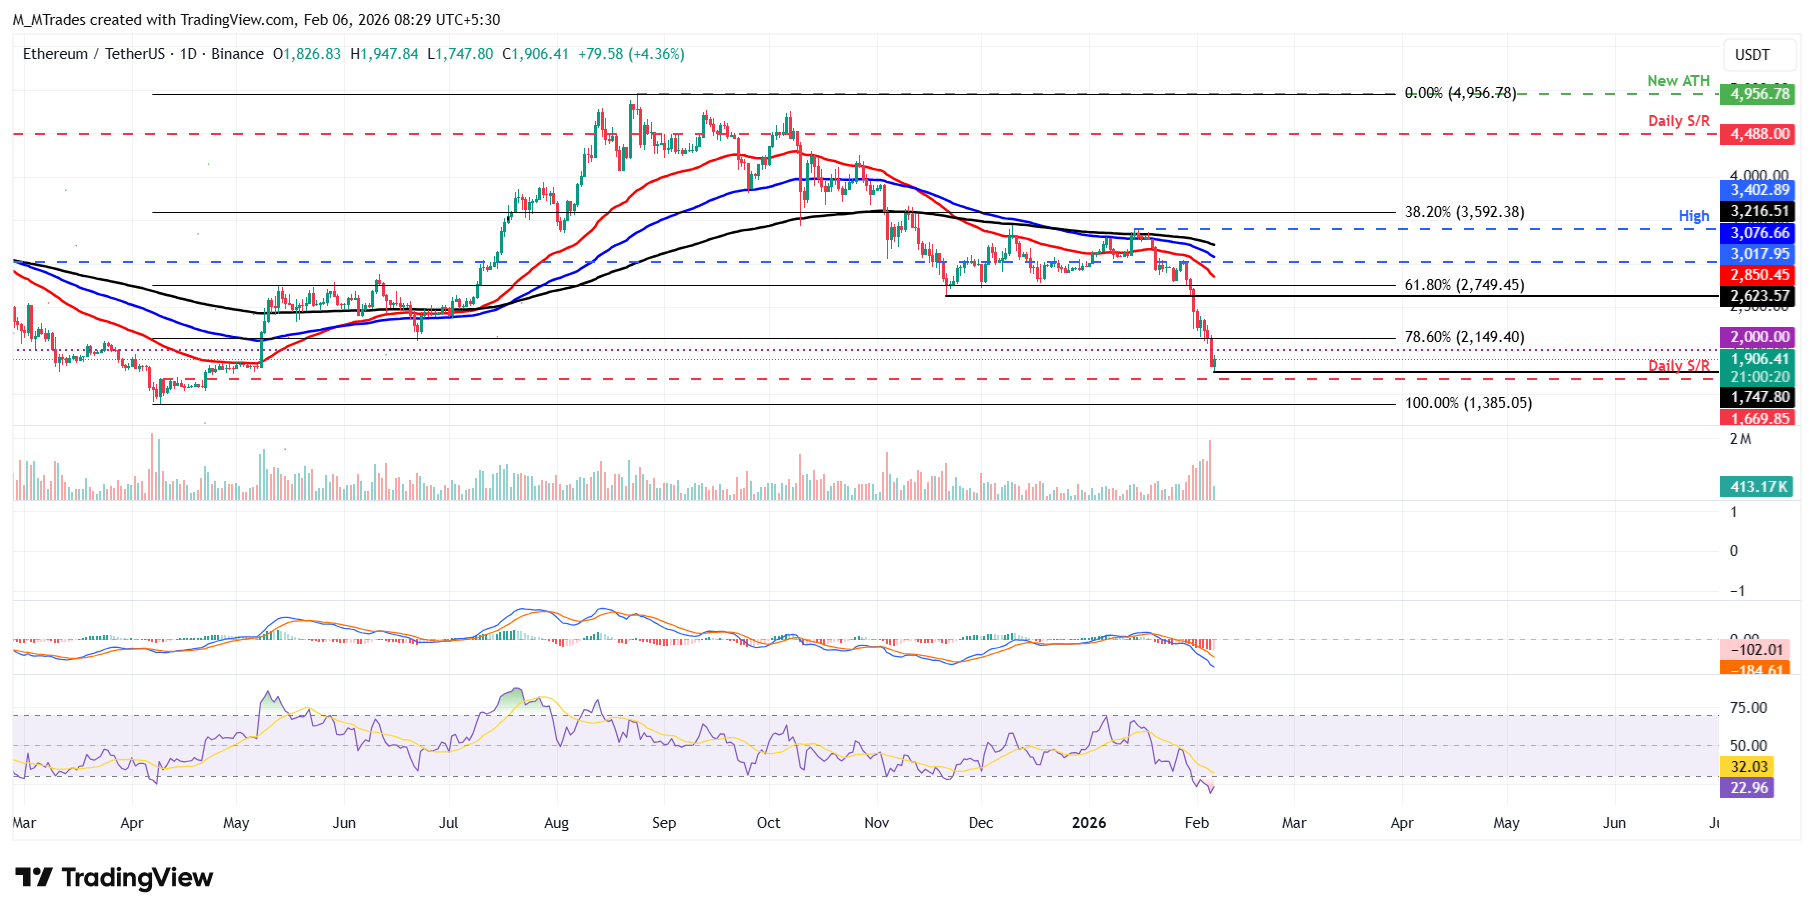The image size is (1814, 915).
Task: Click the green 4,956.78 price tag
Action: pos(1759,94)
